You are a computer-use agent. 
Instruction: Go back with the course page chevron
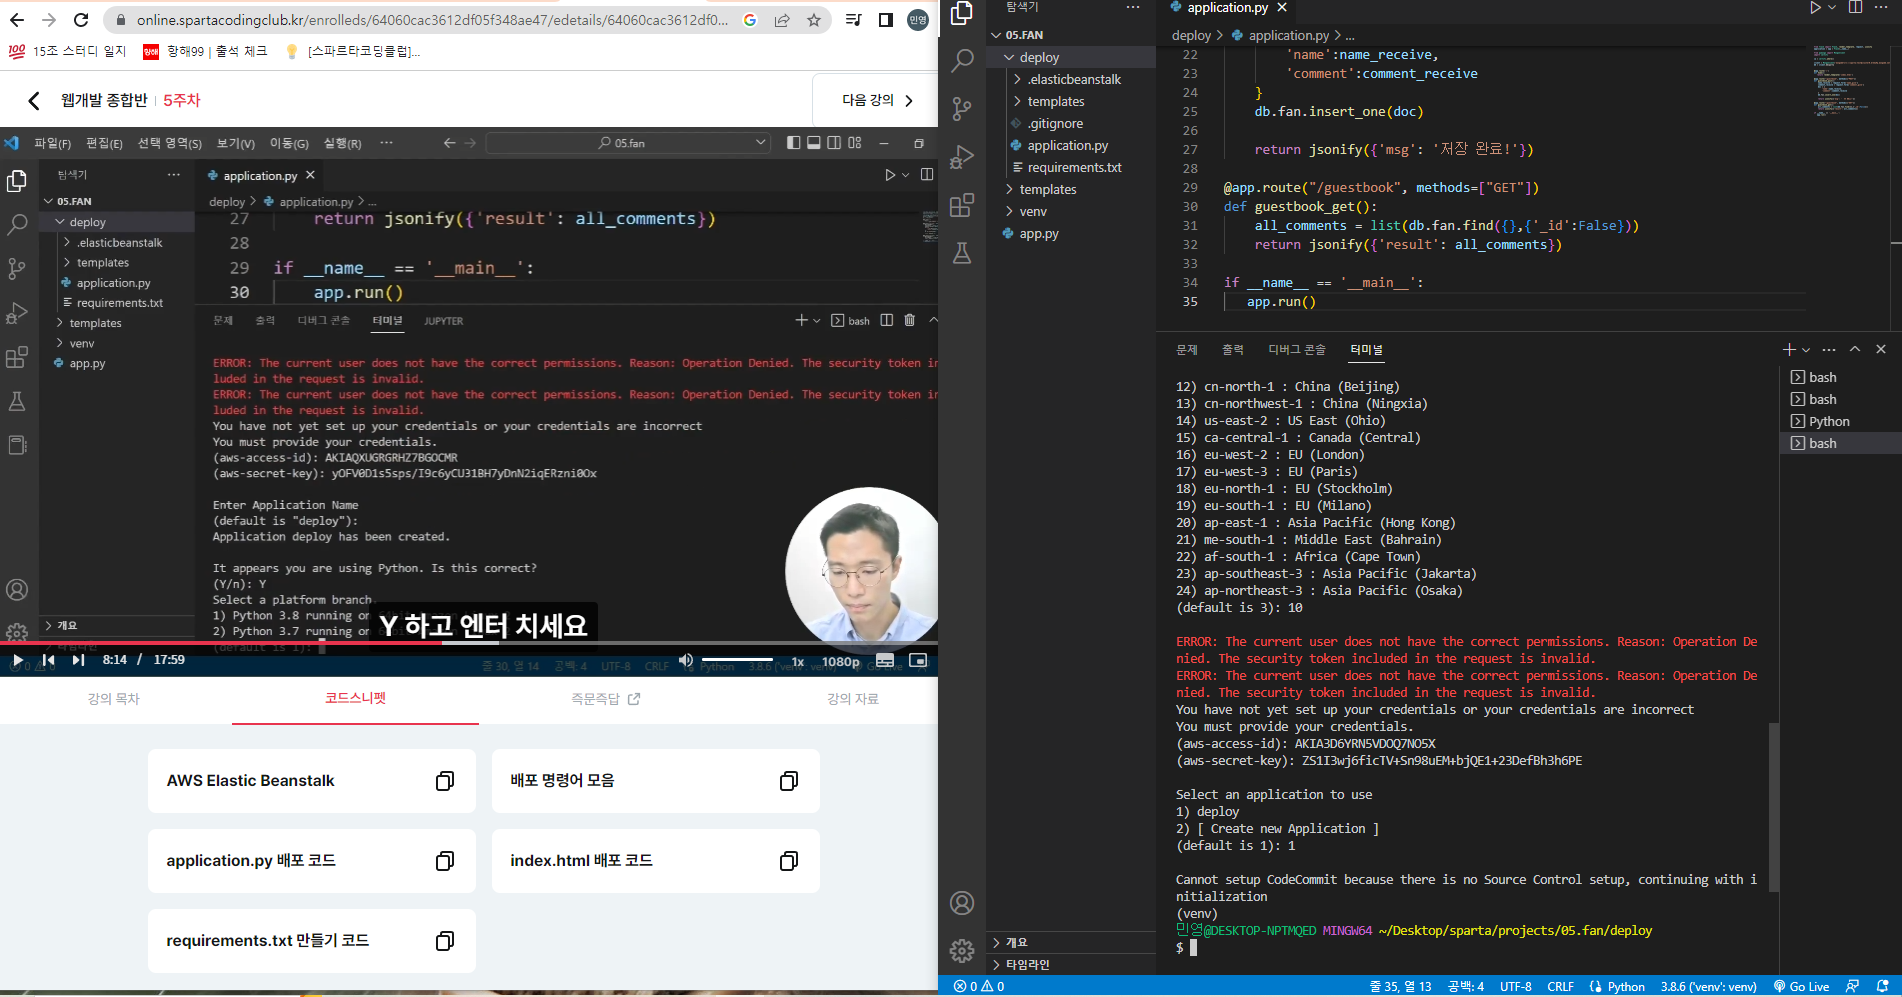point(34,101)
